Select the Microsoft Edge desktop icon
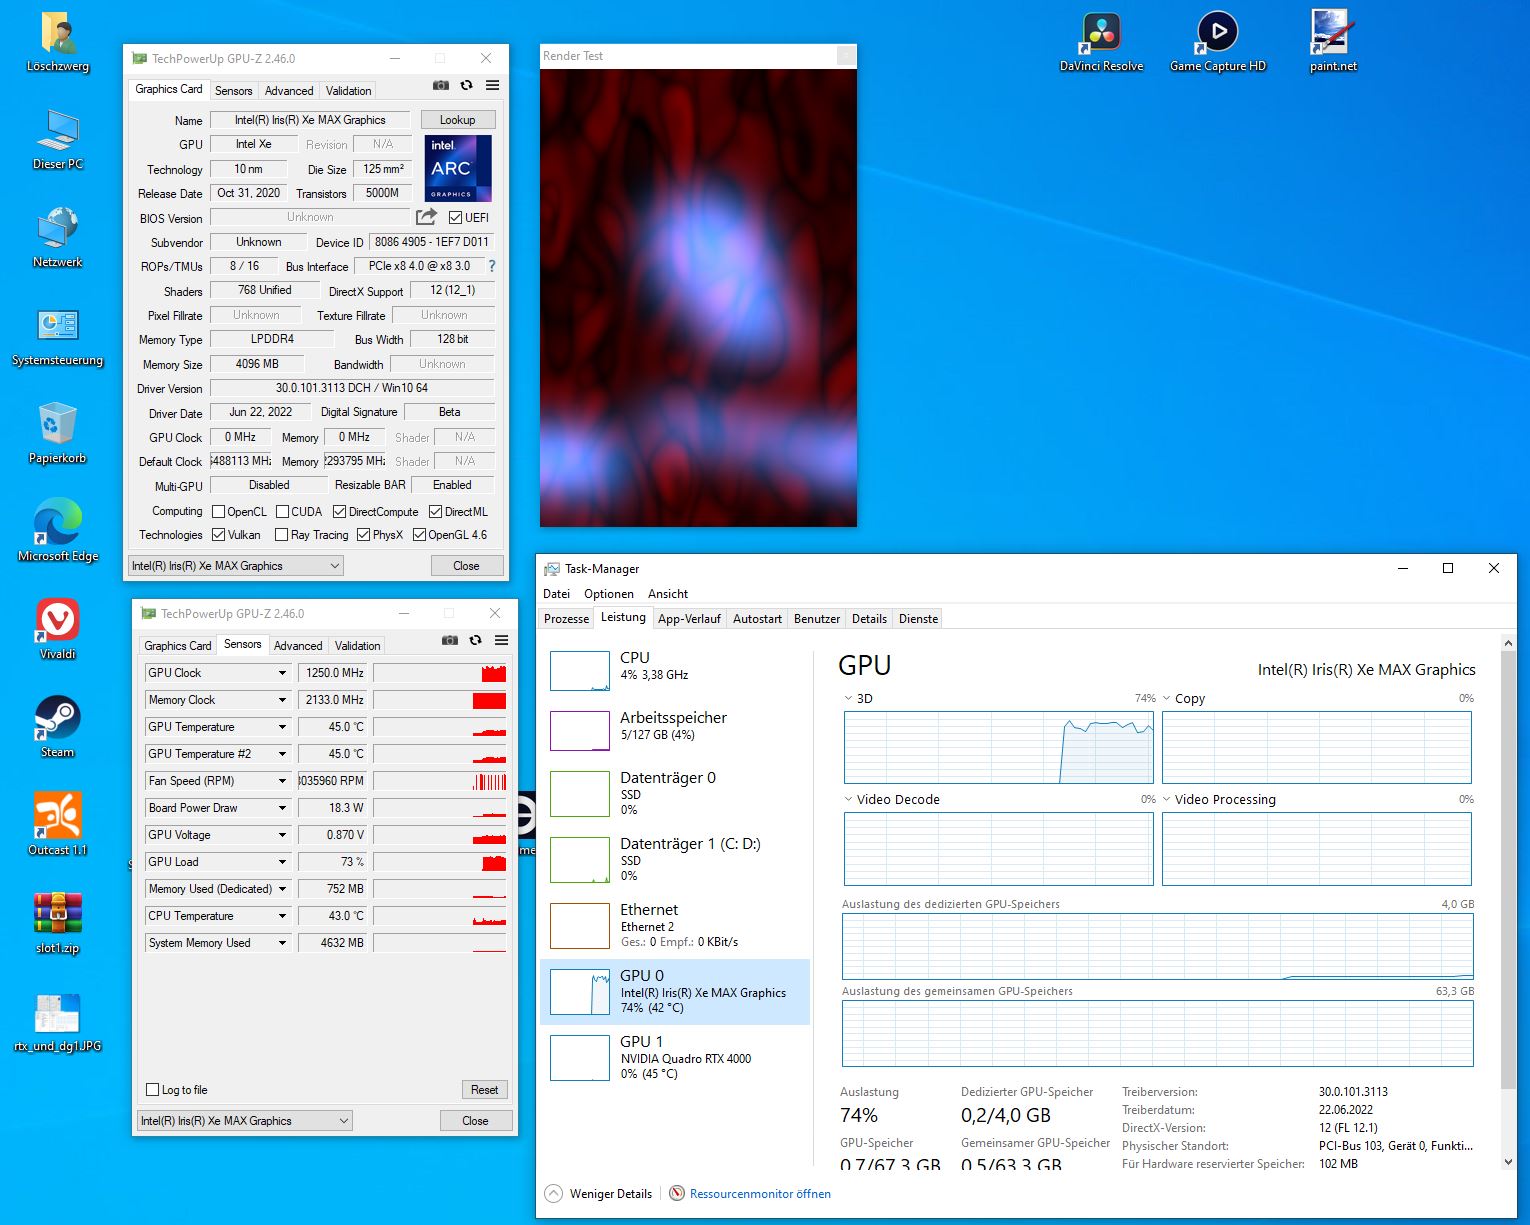This screenshot has width=1530, height=1225. pos(58,532)
